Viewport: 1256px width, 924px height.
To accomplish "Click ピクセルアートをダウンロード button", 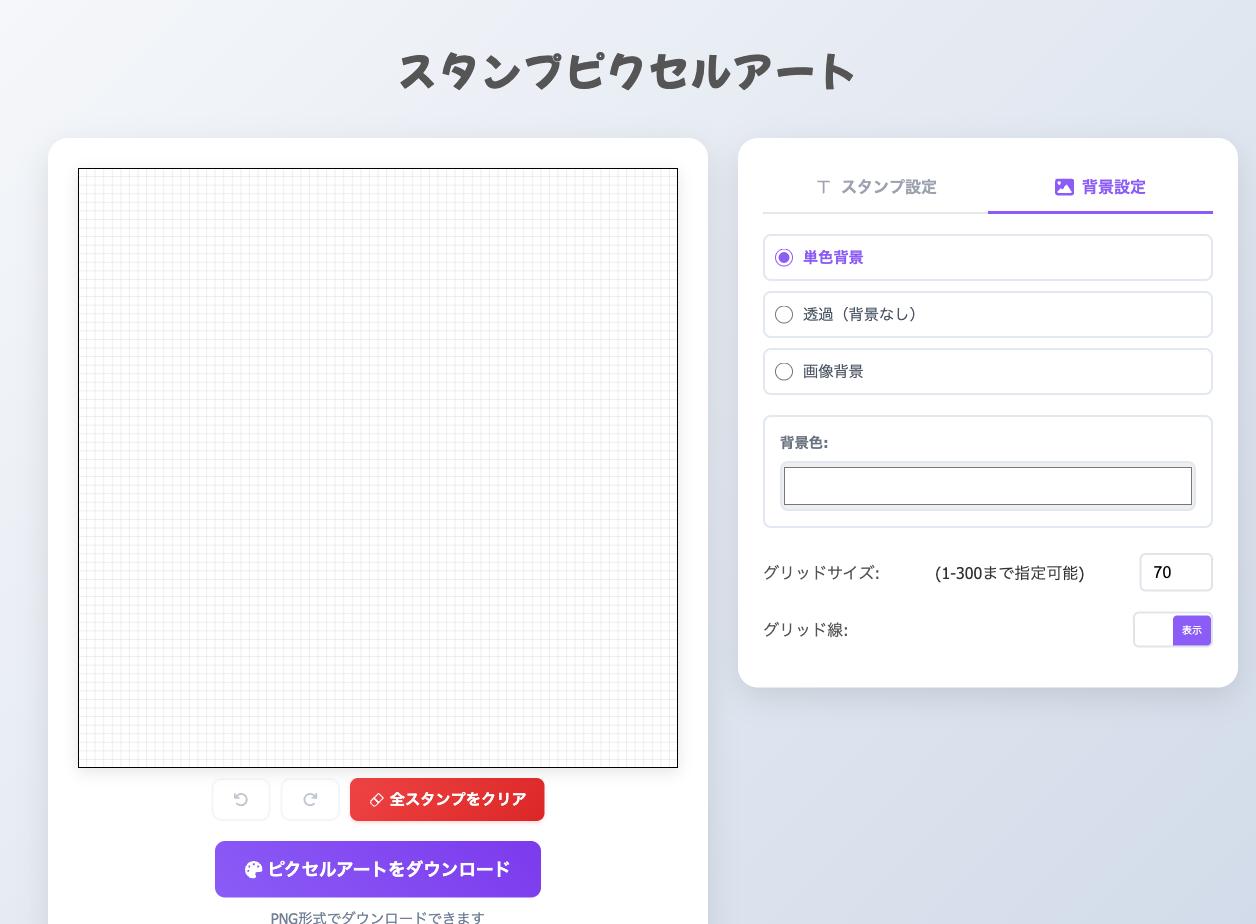I will [x=378, y=869].
